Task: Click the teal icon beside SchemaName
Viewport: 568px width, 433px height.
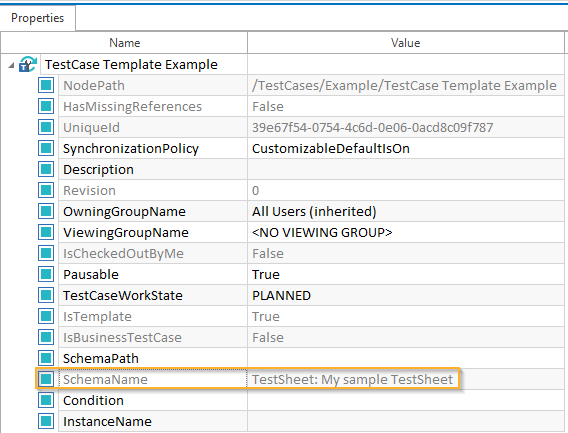Action: 46,379
